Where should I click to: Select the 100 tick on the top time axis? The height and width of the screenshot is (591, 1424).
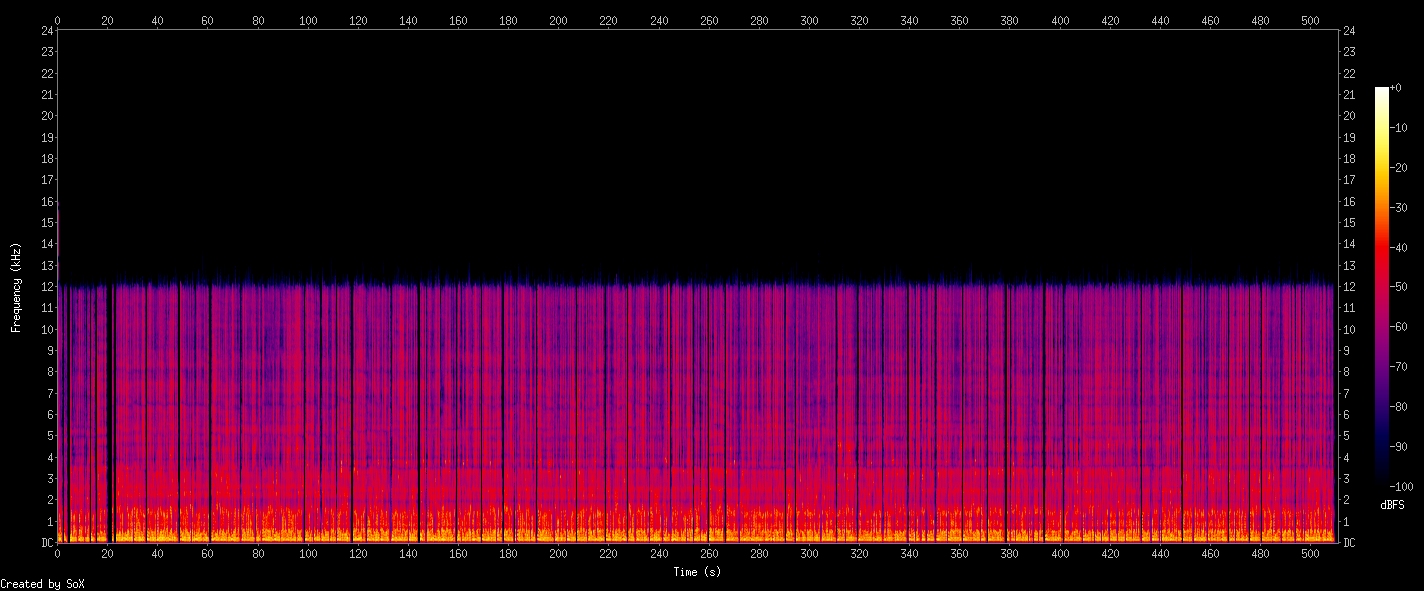click(308, 19)
